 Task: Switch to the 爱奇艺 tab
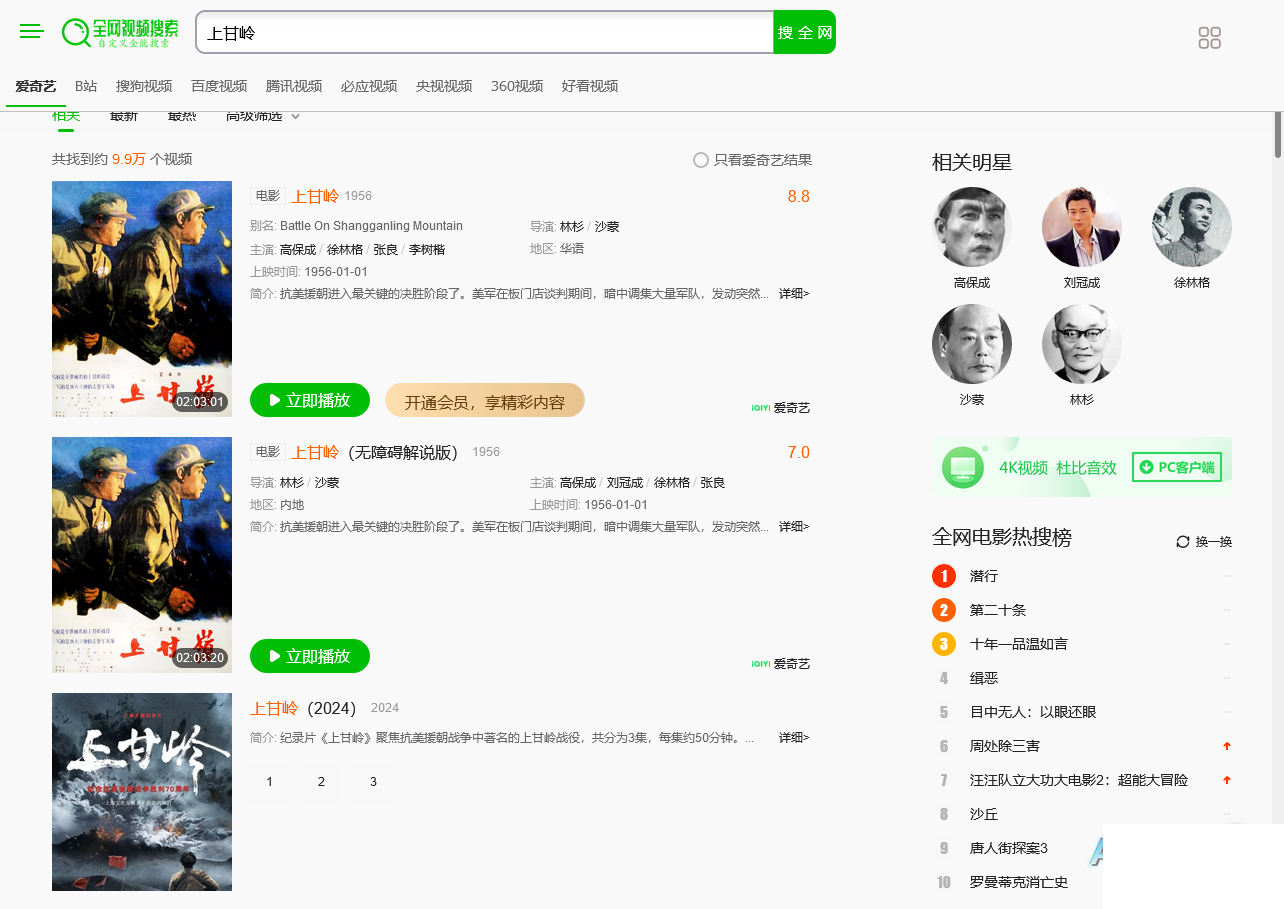pyautogui.click(x=36, y=86)
